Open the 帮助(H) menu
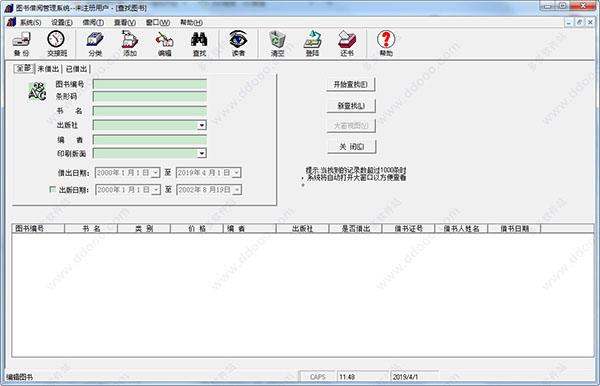600x386 pixels. 192,23
